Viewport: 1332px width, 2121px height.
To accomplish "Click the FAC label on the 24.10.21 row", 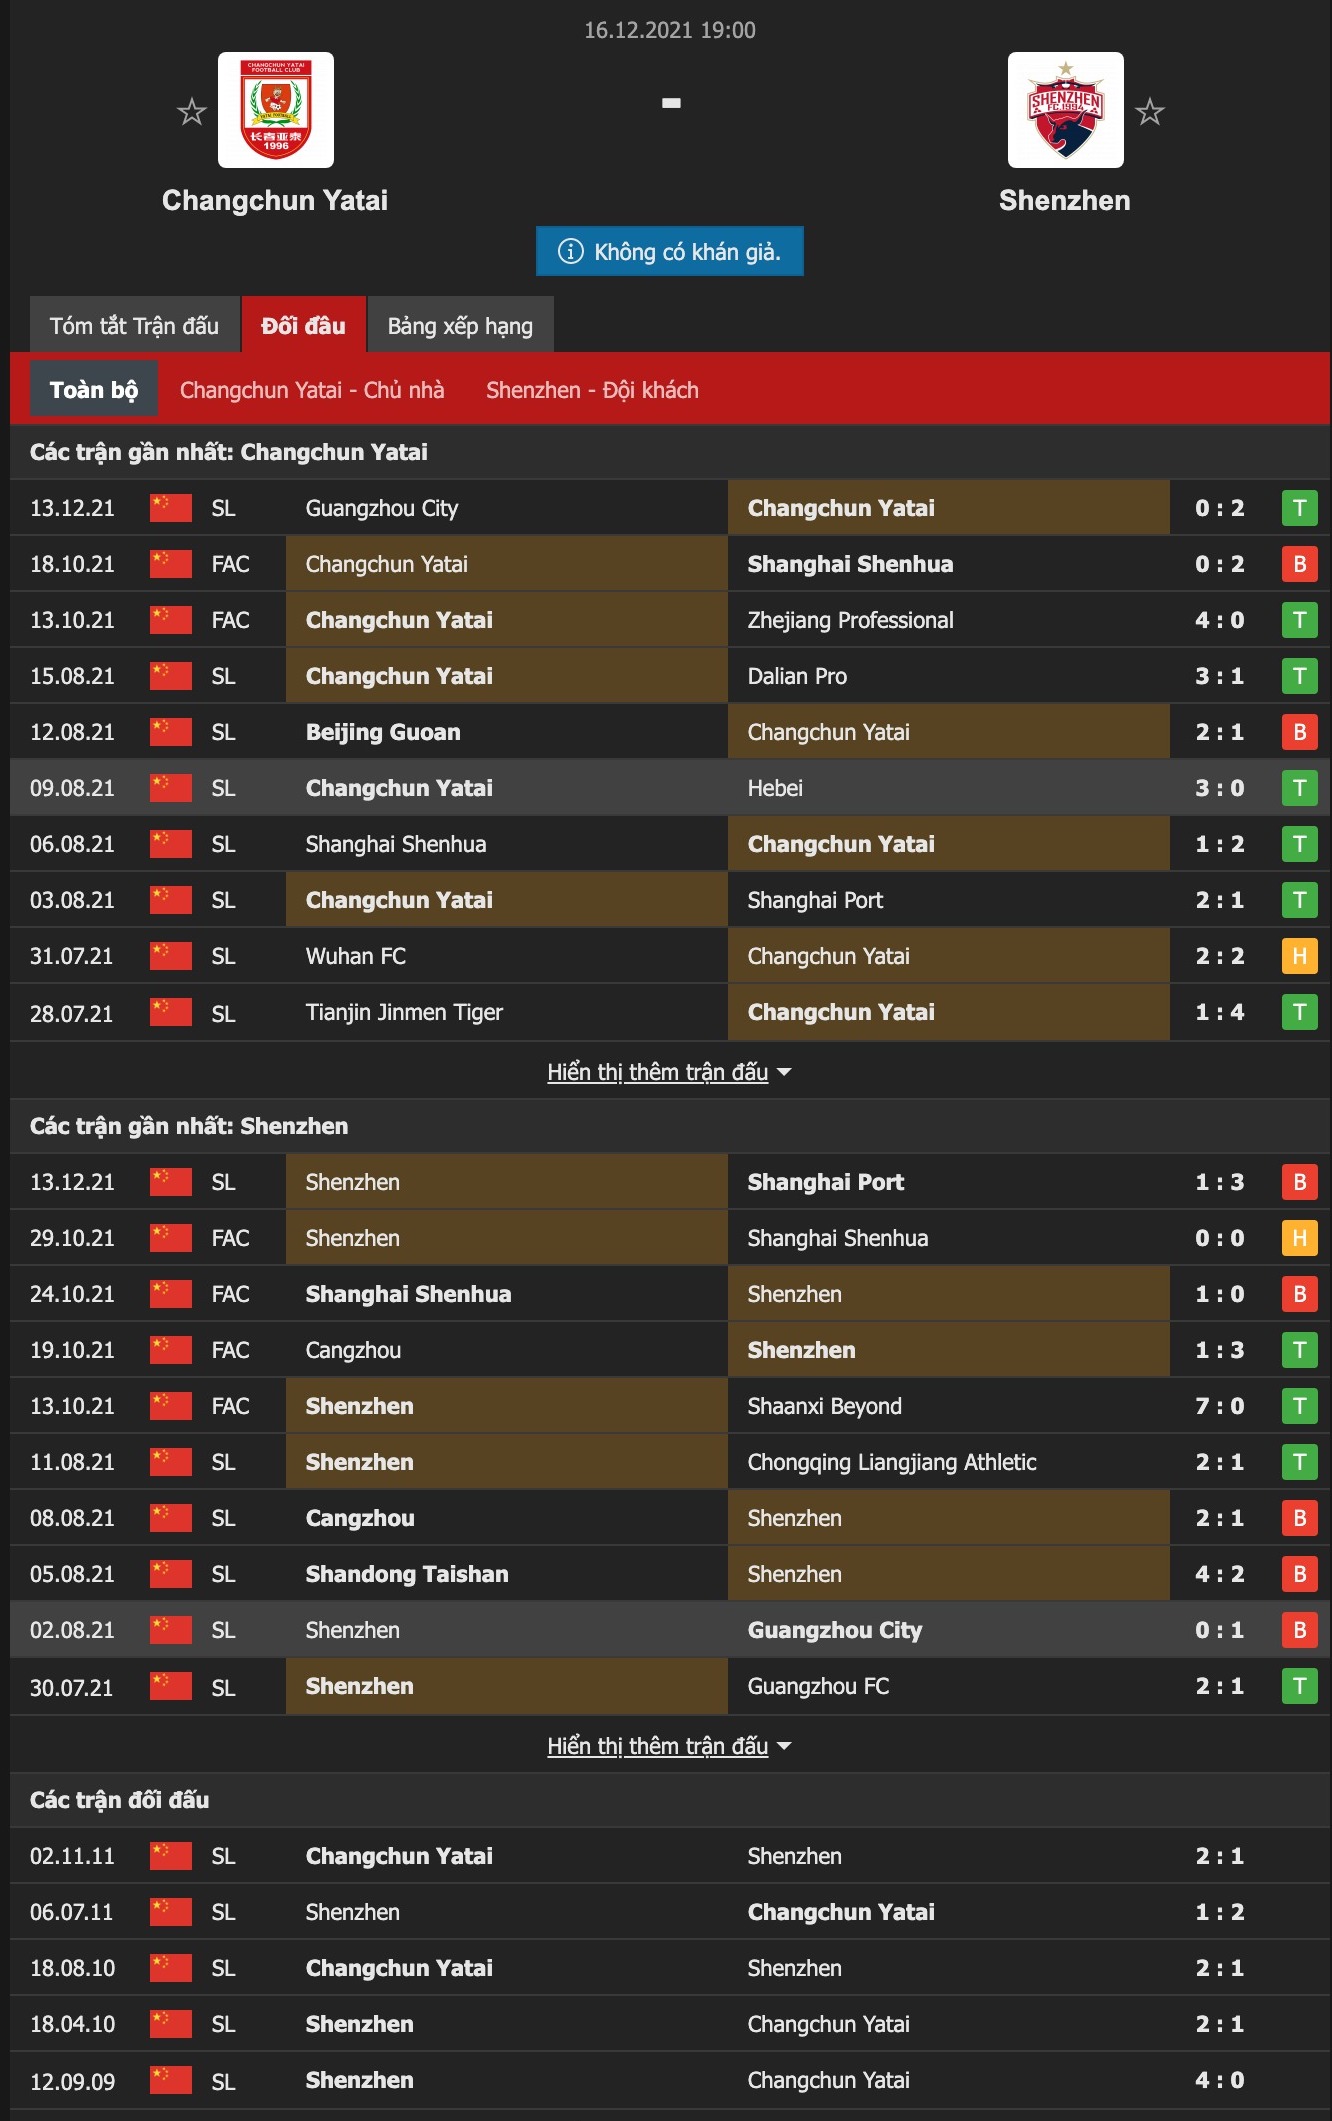I will click(x=230, y=1294).
